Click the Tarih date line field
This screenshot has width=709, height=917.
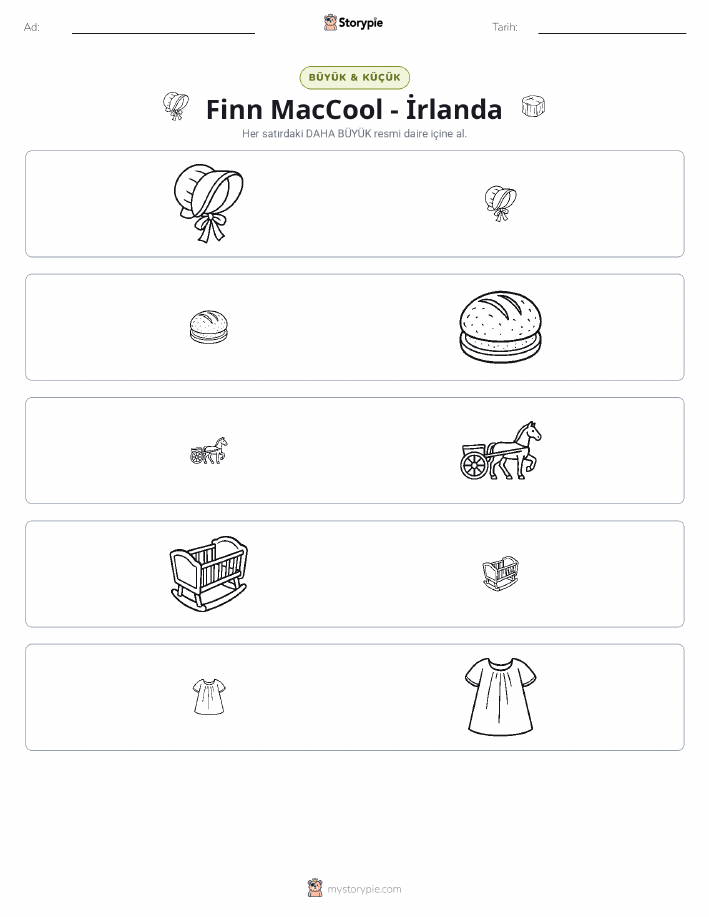tap(612, 27)
